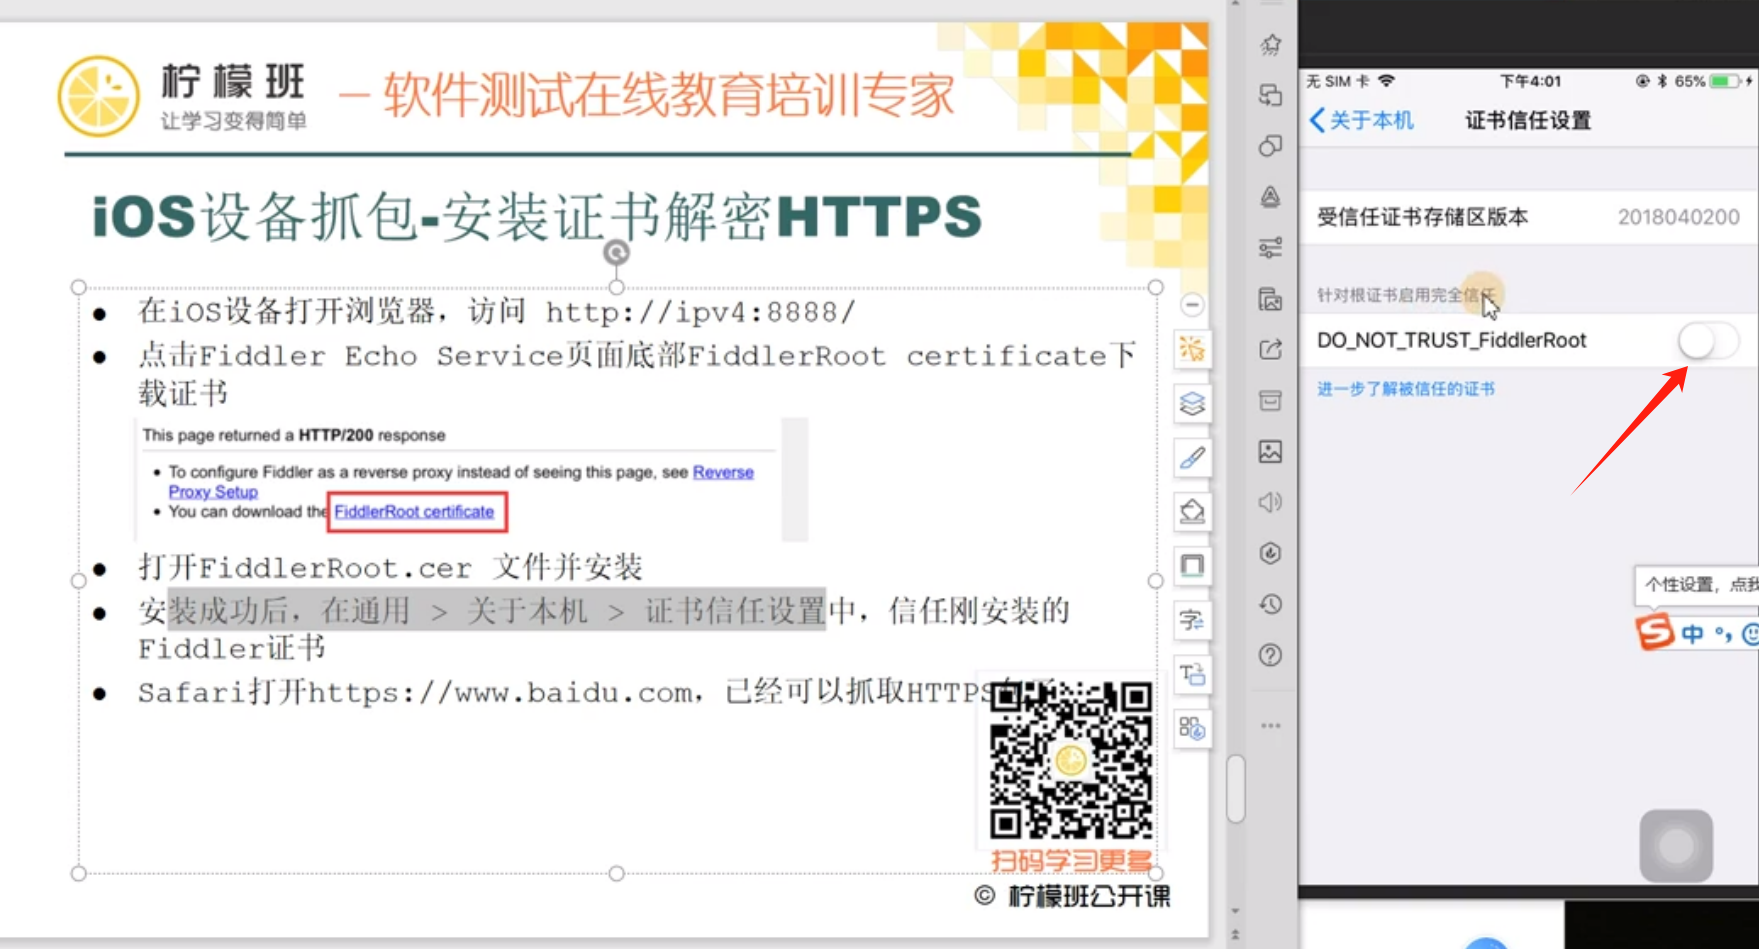Click the next slide double-arrow button

coord(1236,934)
